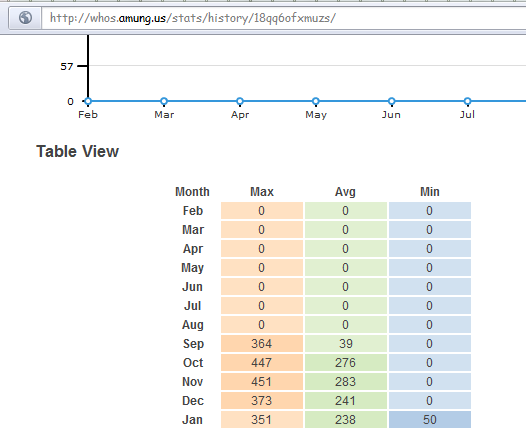Select the Jul data point on chart
This screenshot has width=526, height=448.
pyautogui.click(x=467, y=101)
